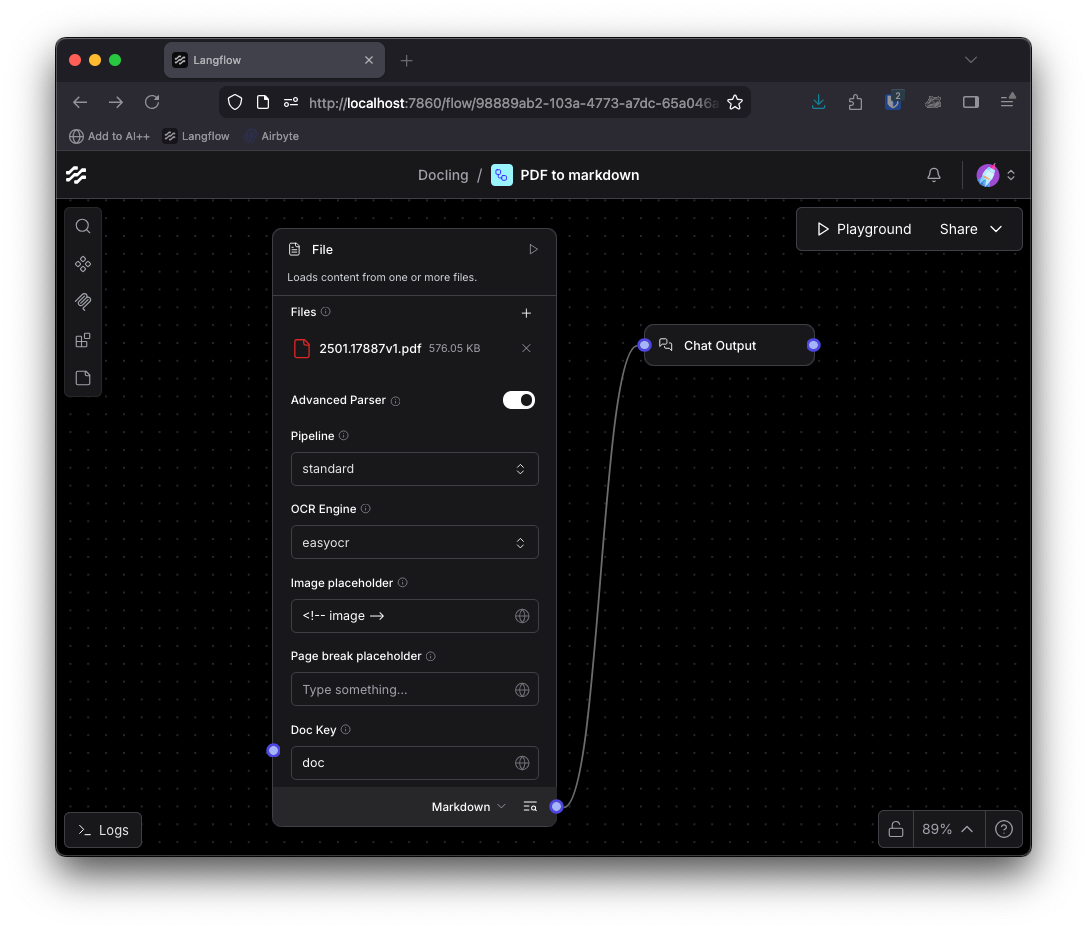The image size is (1087, 930).
Task: Click the sticky note icon in the sidebar
Action: [x=83, y=378]
